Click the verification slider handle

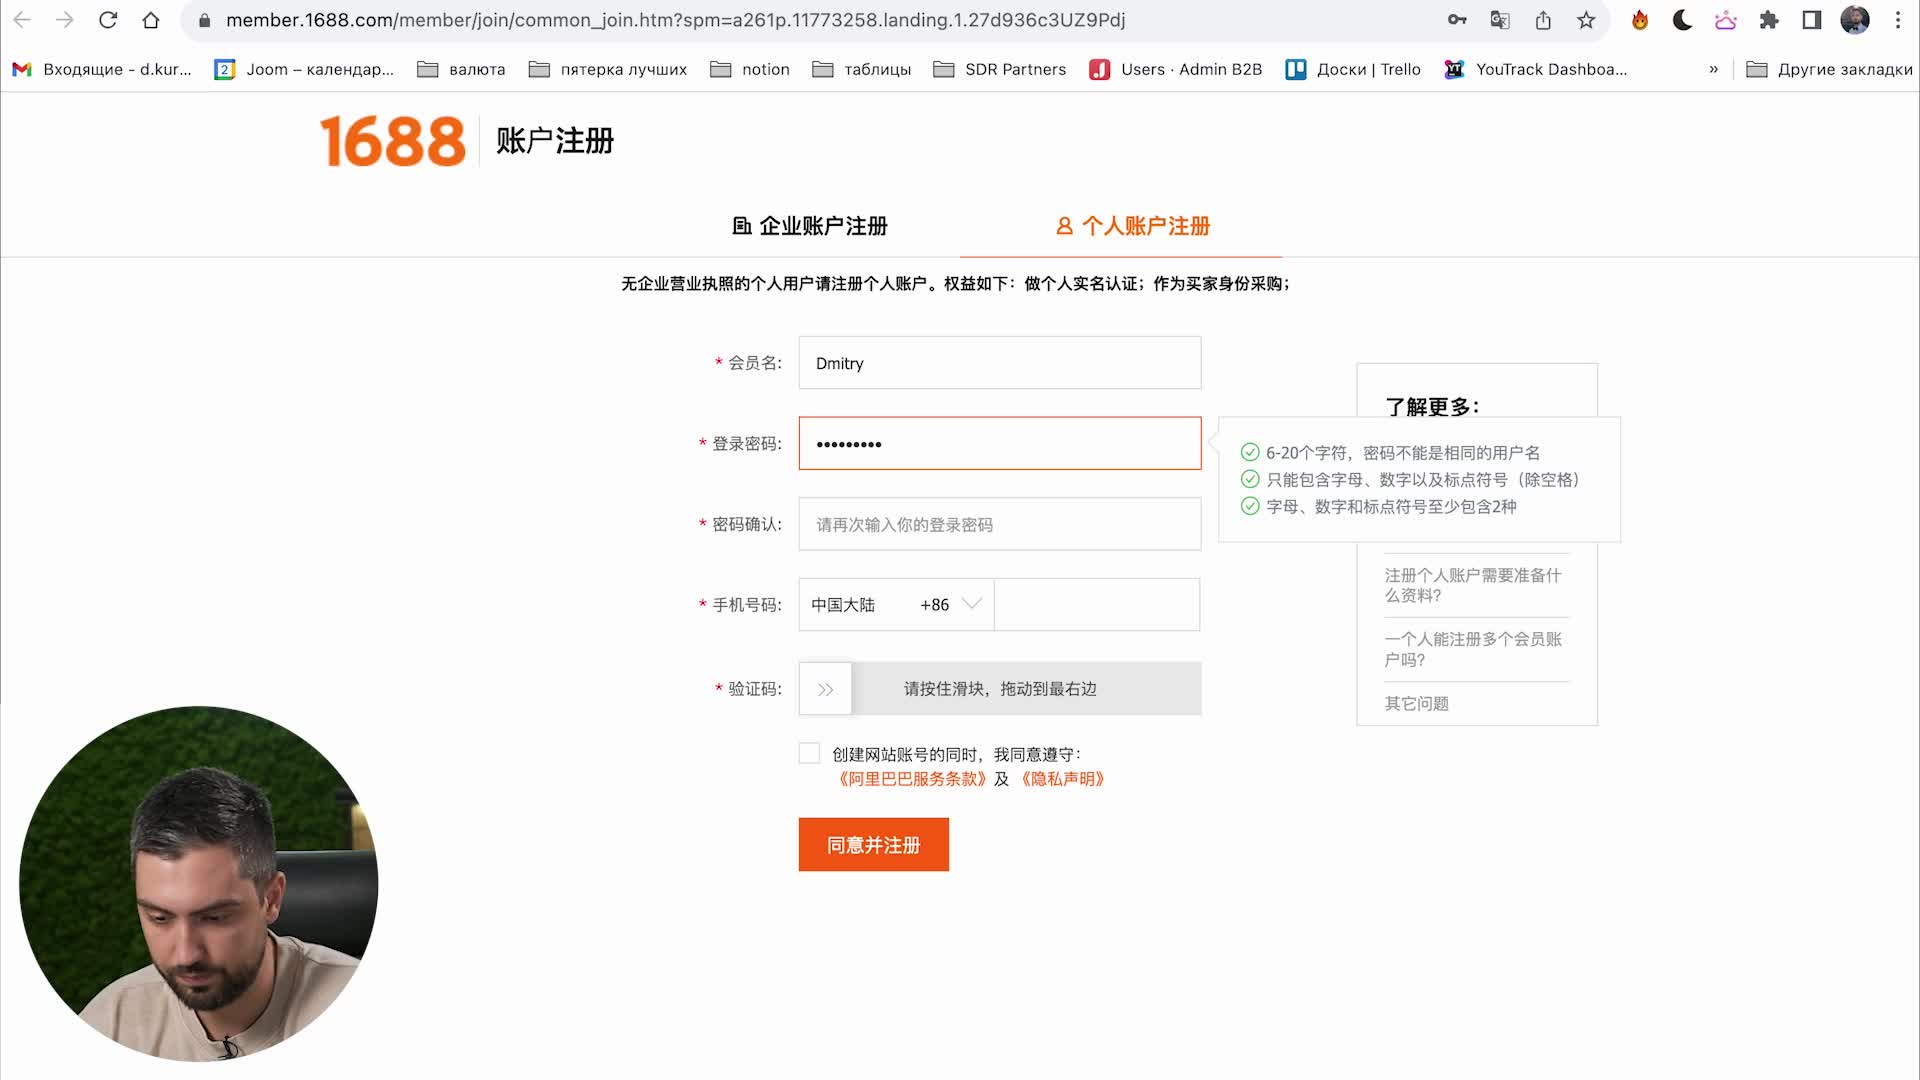tap(825, 689)
